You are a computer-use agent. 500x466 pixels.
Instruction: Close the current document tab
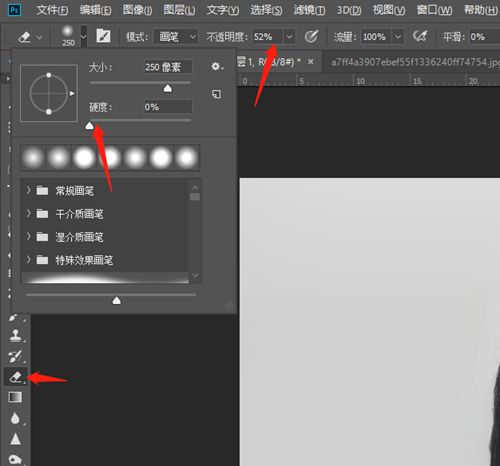[x=311, y=61]
